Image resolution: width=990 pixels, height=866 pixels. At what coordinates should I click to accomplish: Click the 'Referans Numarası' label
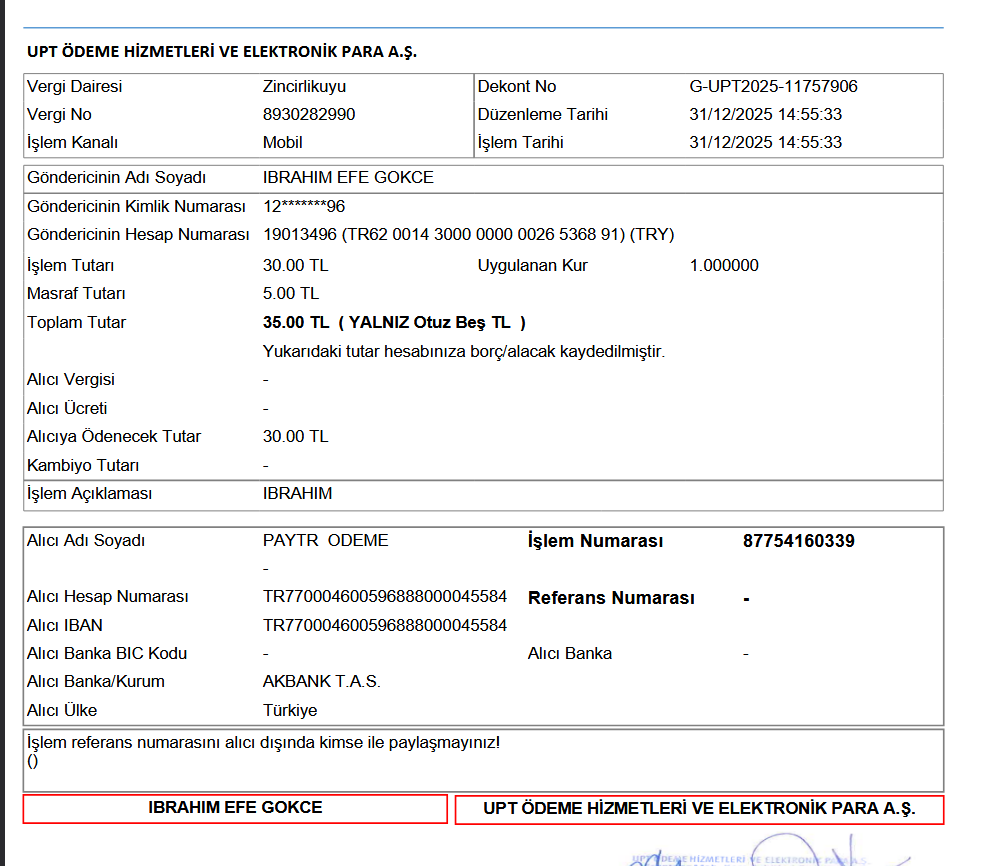[611, 598]
